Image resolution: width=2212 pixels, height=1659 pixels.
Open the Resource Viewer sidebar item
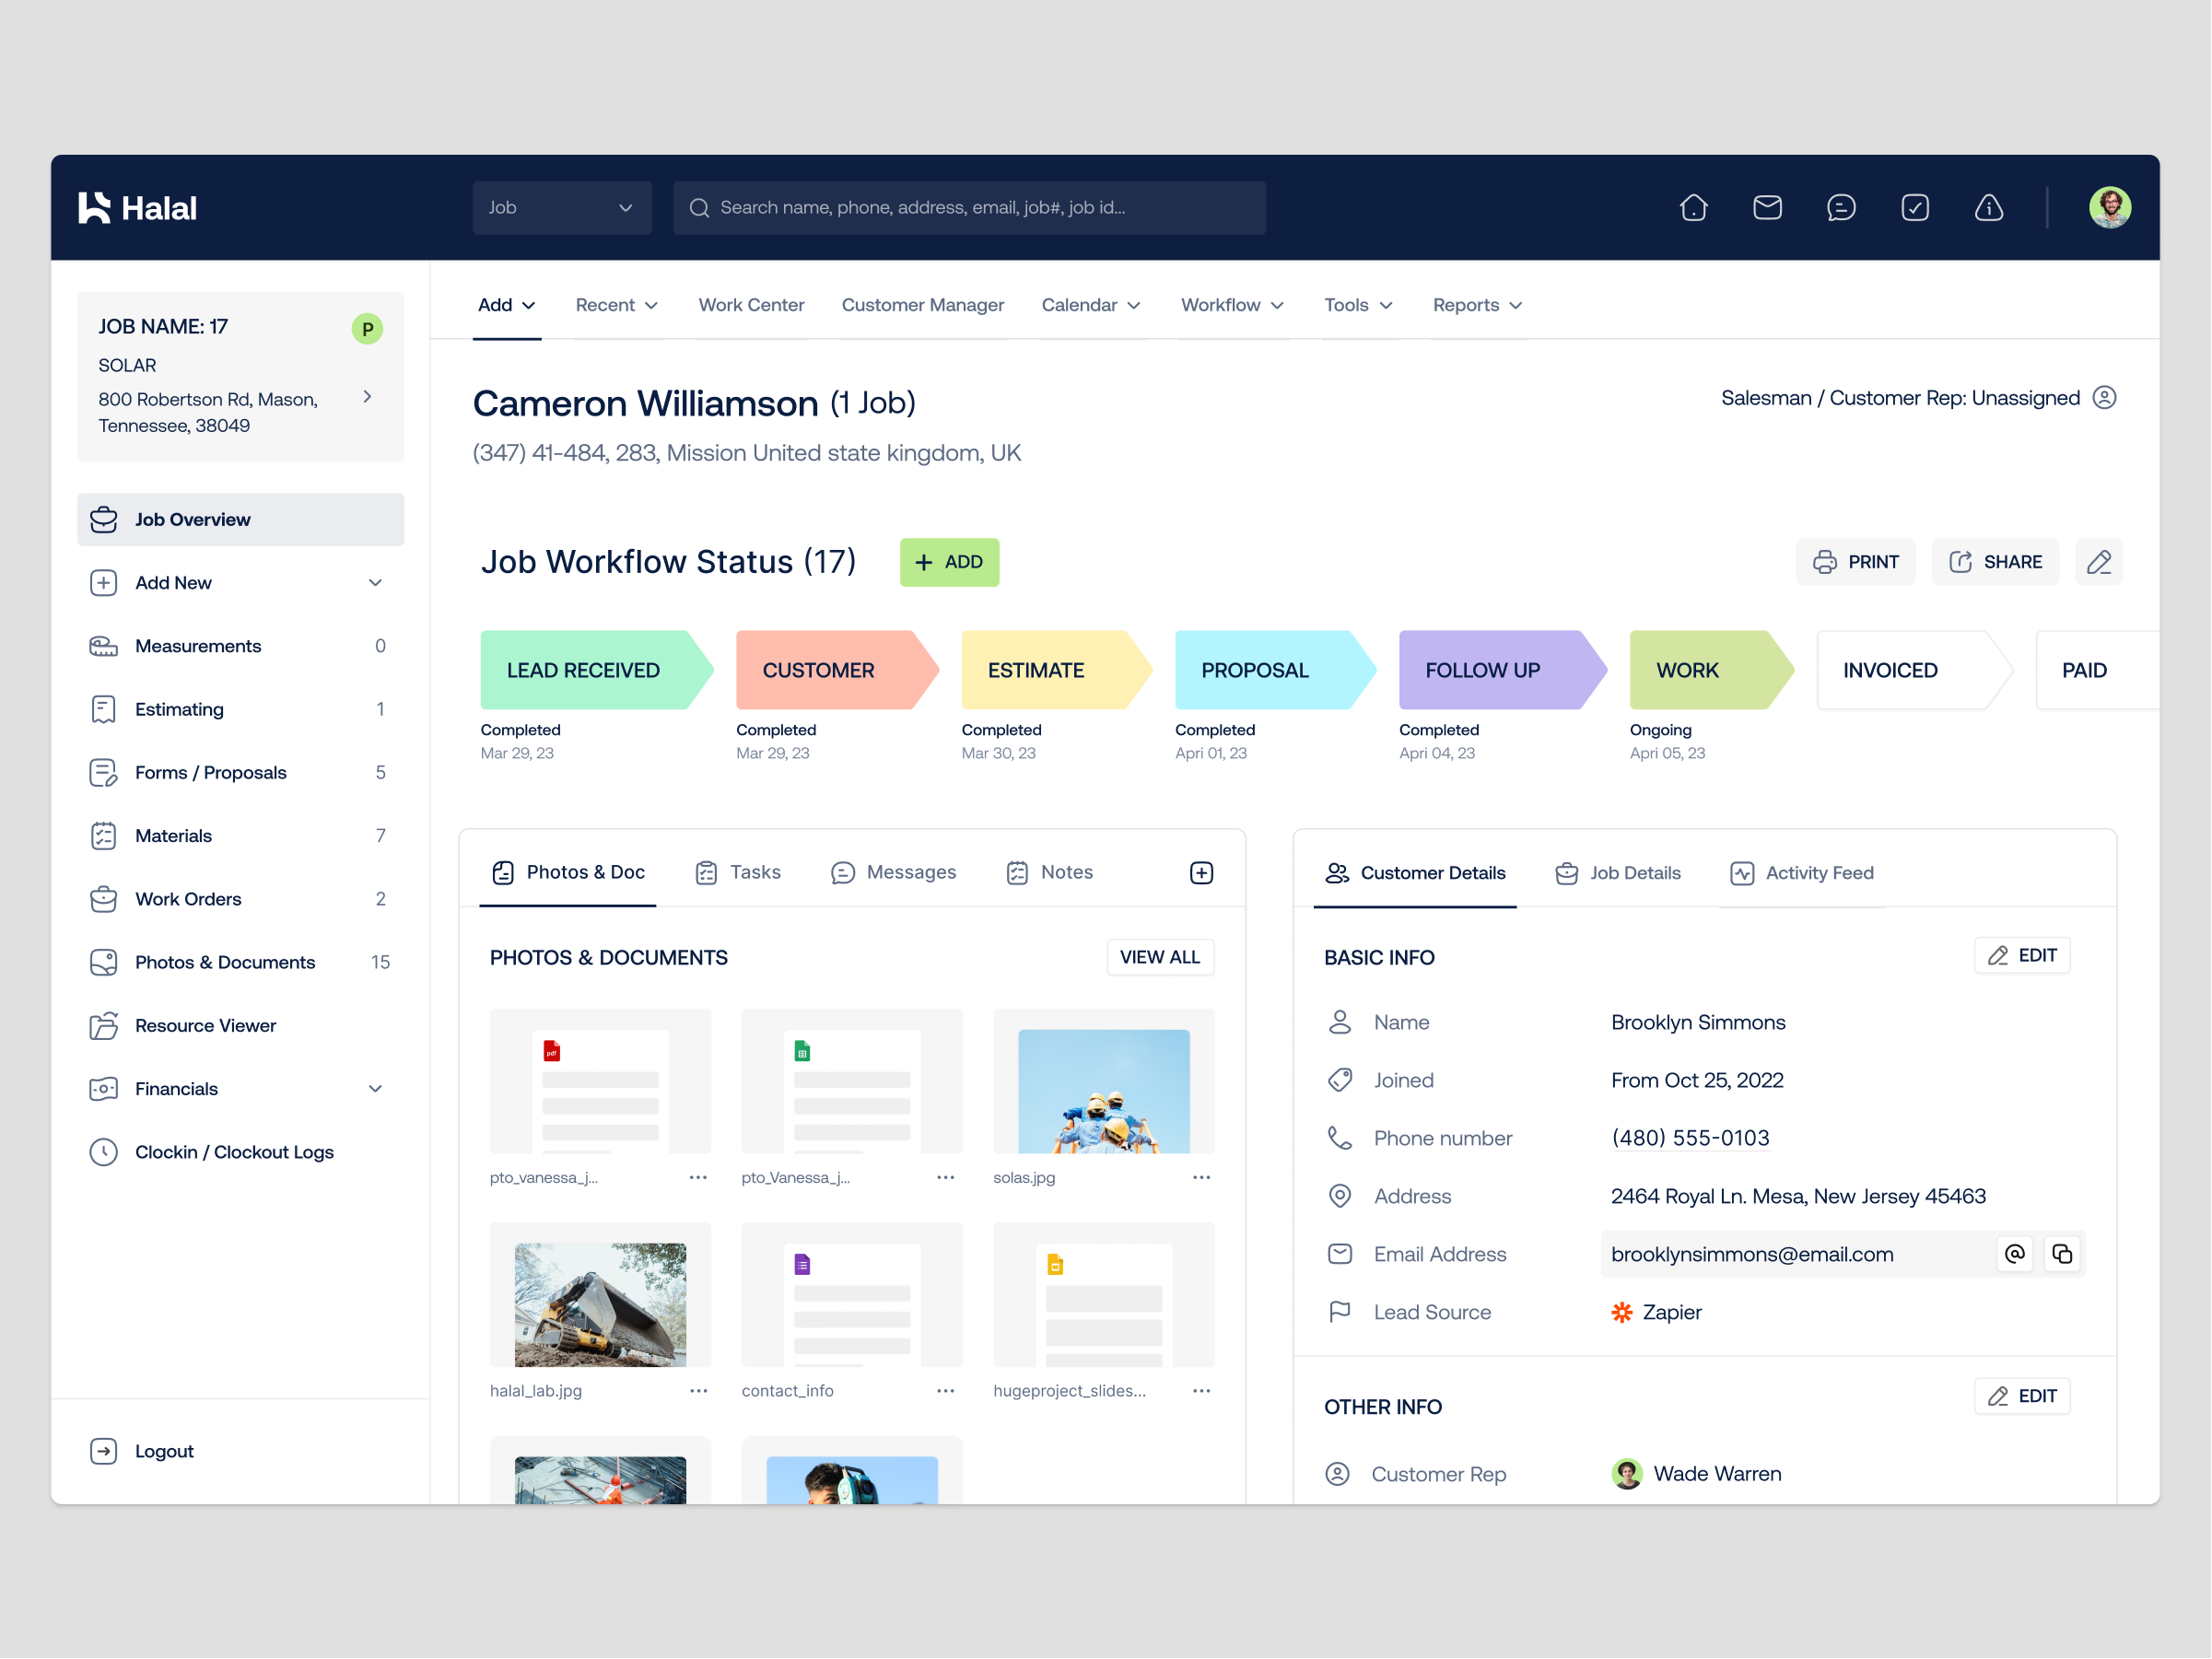click(x=205, y=1025)
